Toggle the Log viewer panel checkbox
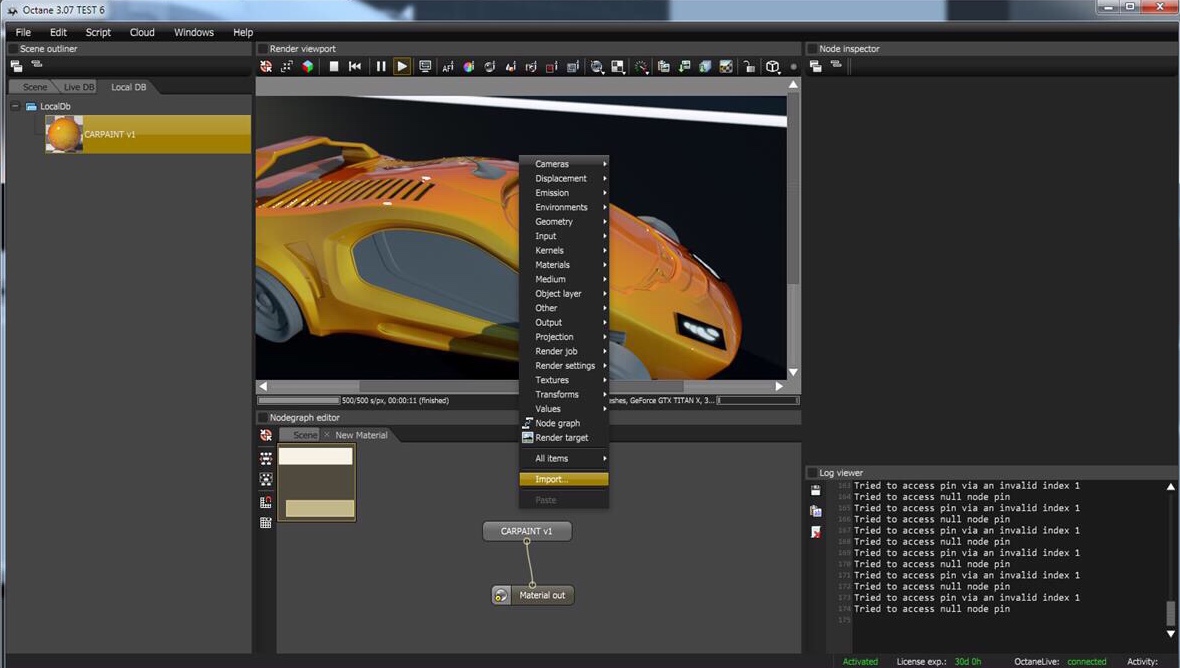 (812, 473)
